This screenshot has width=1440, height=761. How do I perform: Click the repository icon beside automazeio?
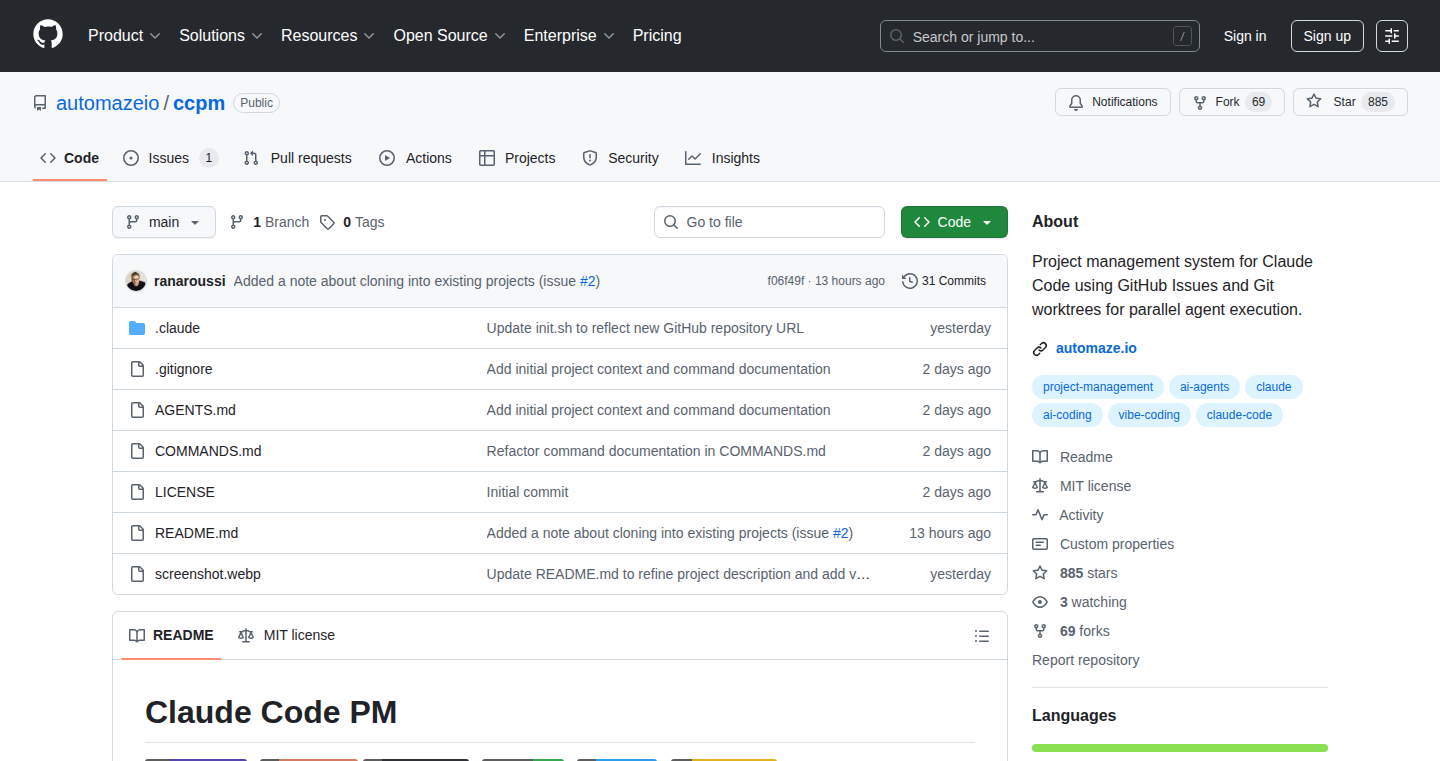coord(40,103)
